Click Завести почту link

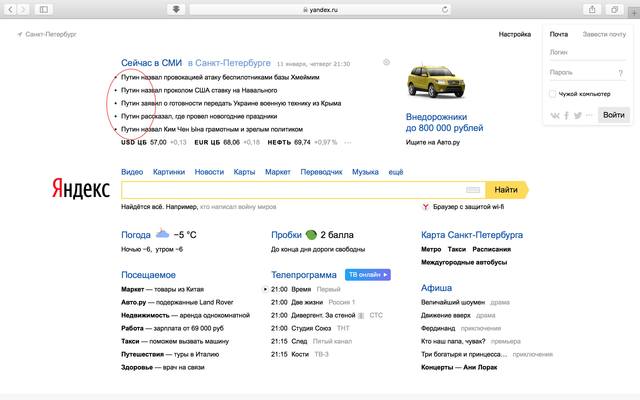pos(604,34)
